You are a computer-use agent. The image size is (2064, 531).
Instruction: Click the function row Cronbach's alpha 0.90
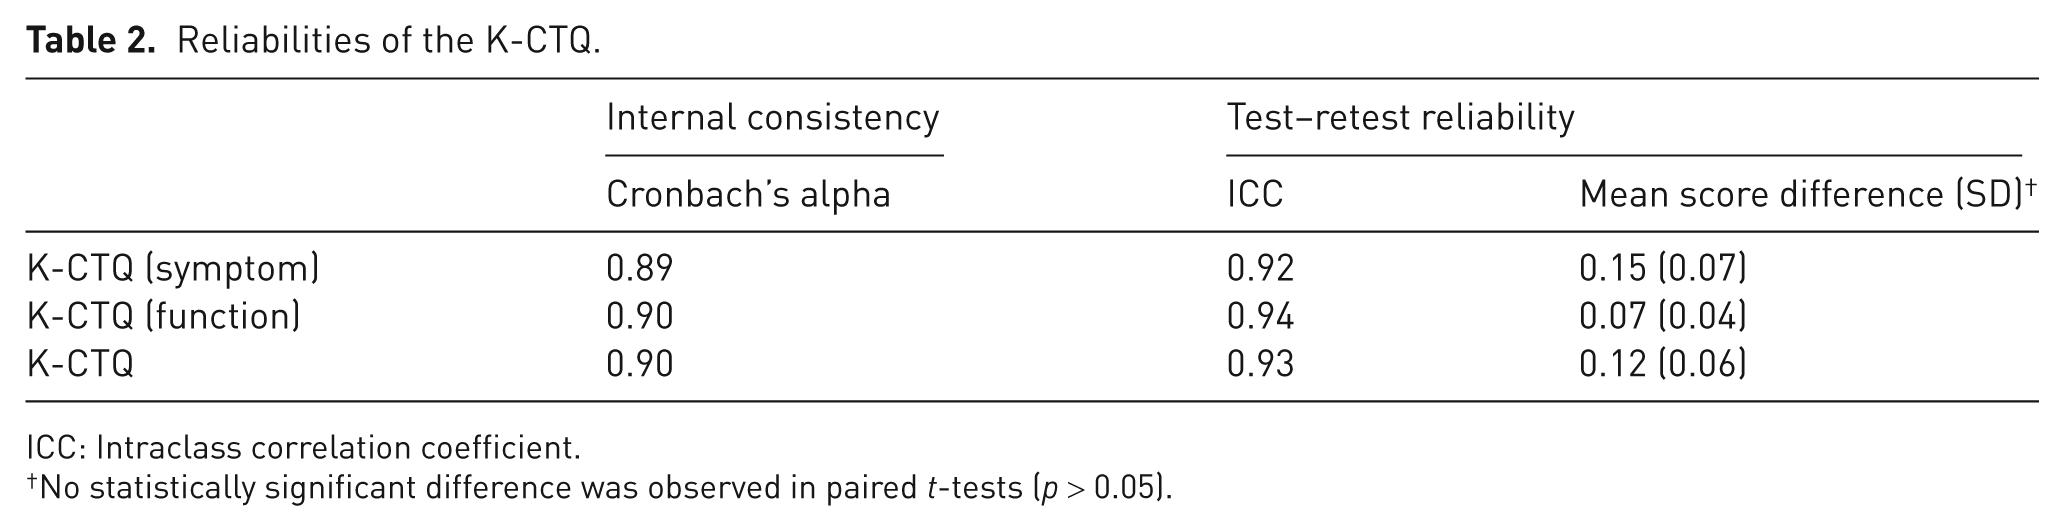pos(640,316)
